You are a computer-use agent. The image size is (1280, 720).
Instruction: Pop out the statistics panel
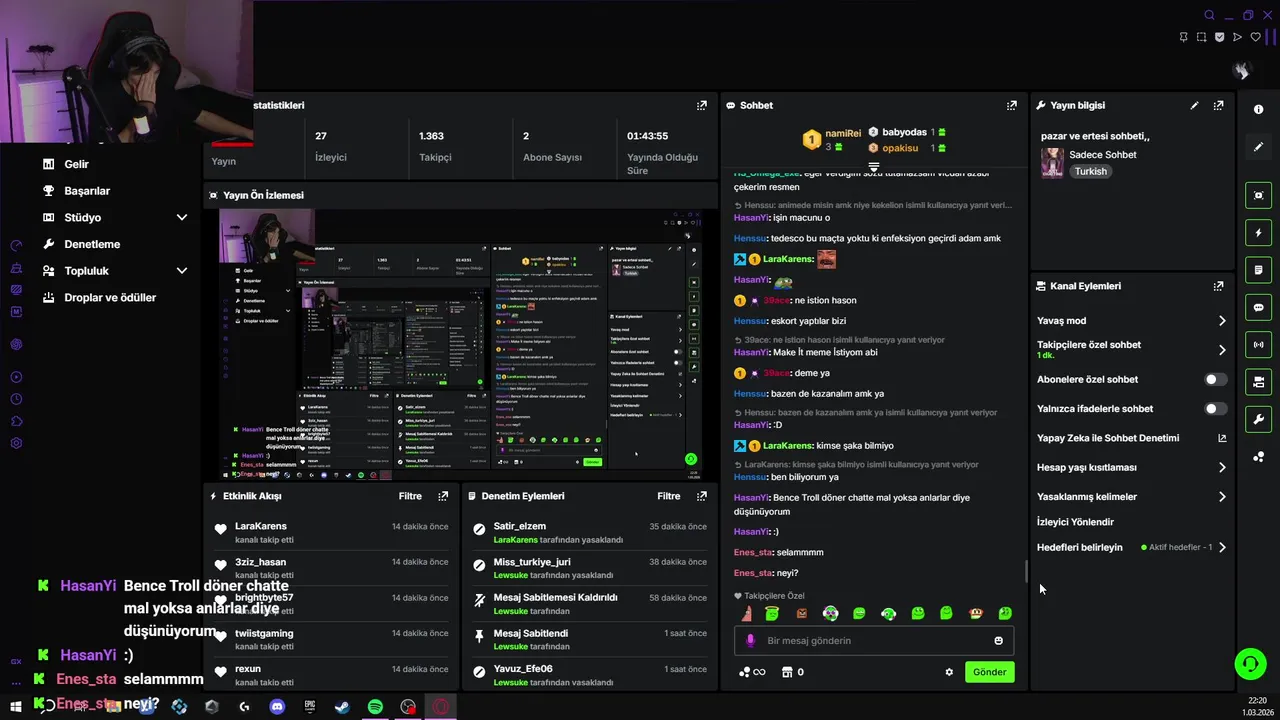[x=702, y=105]
